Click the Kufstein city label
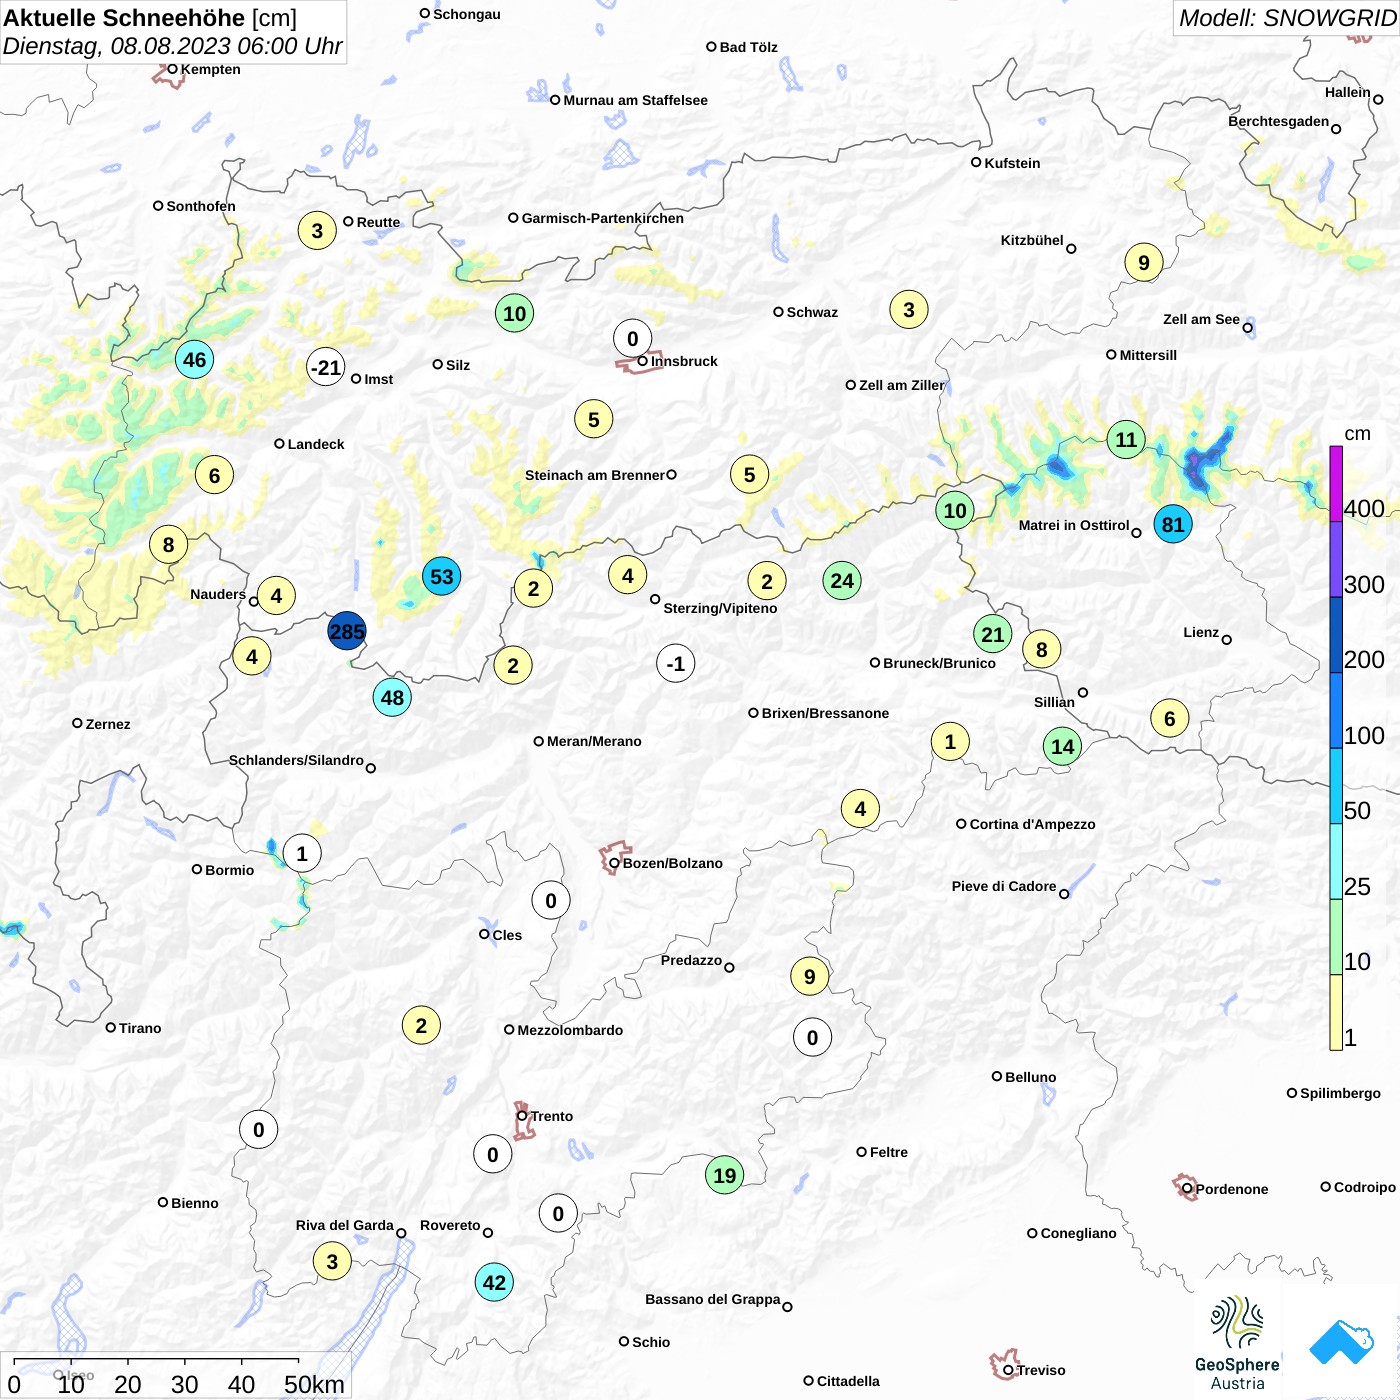 coord(1012,163)
